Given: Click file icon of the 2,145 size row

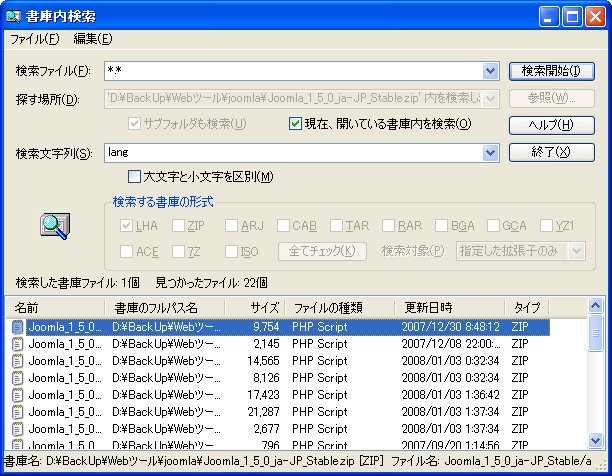Looking at the screenshot, I should point(18,344).
